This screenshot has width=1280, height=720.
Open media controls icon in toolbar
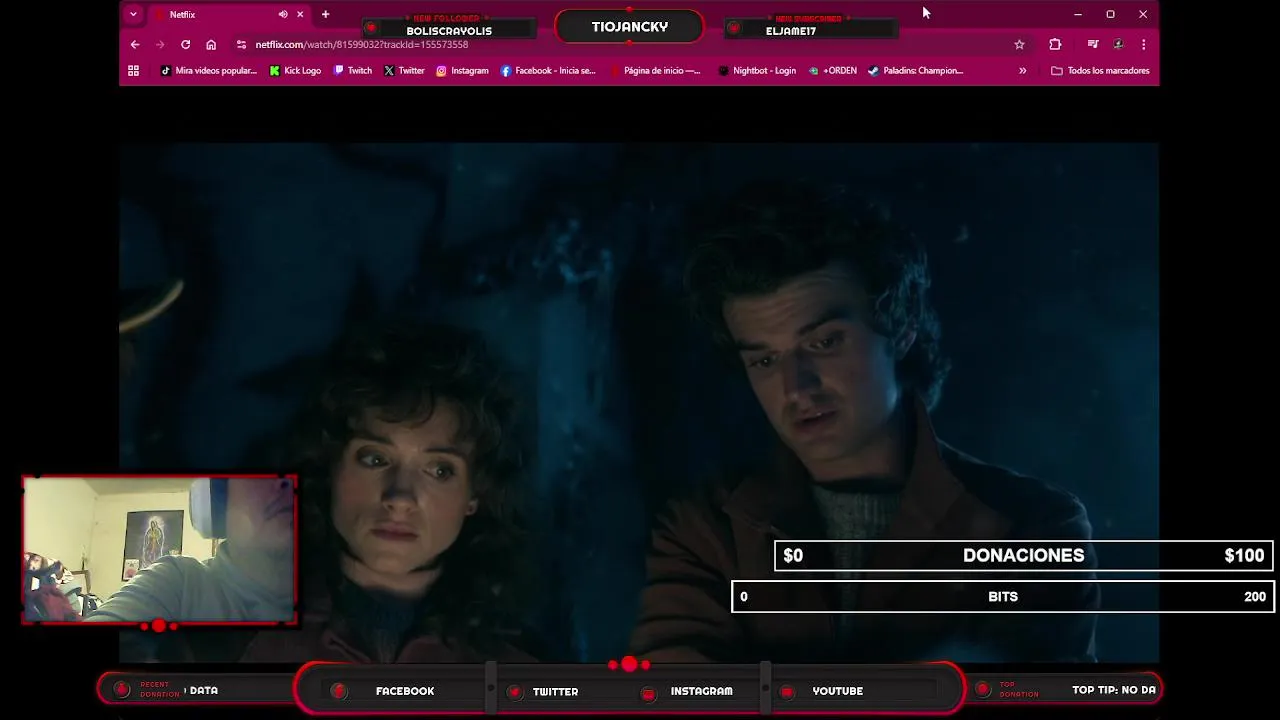tap(1093, 44)
